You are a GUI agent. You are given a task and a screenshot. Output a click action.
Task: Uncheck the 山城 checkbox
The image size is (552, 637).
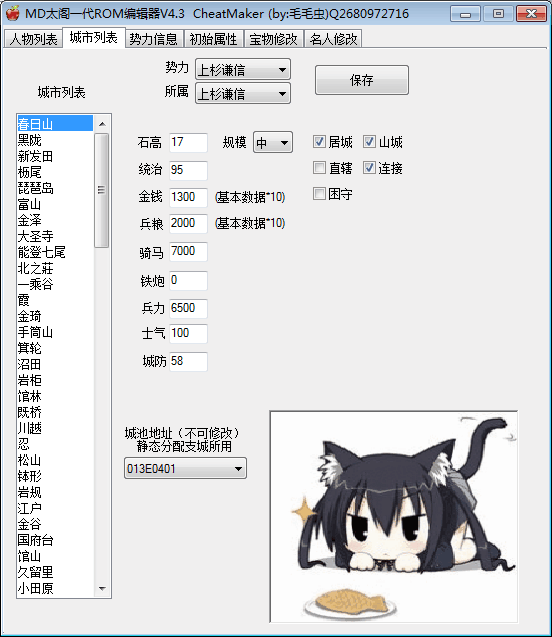pyautogui.click(x=369, y=142)
